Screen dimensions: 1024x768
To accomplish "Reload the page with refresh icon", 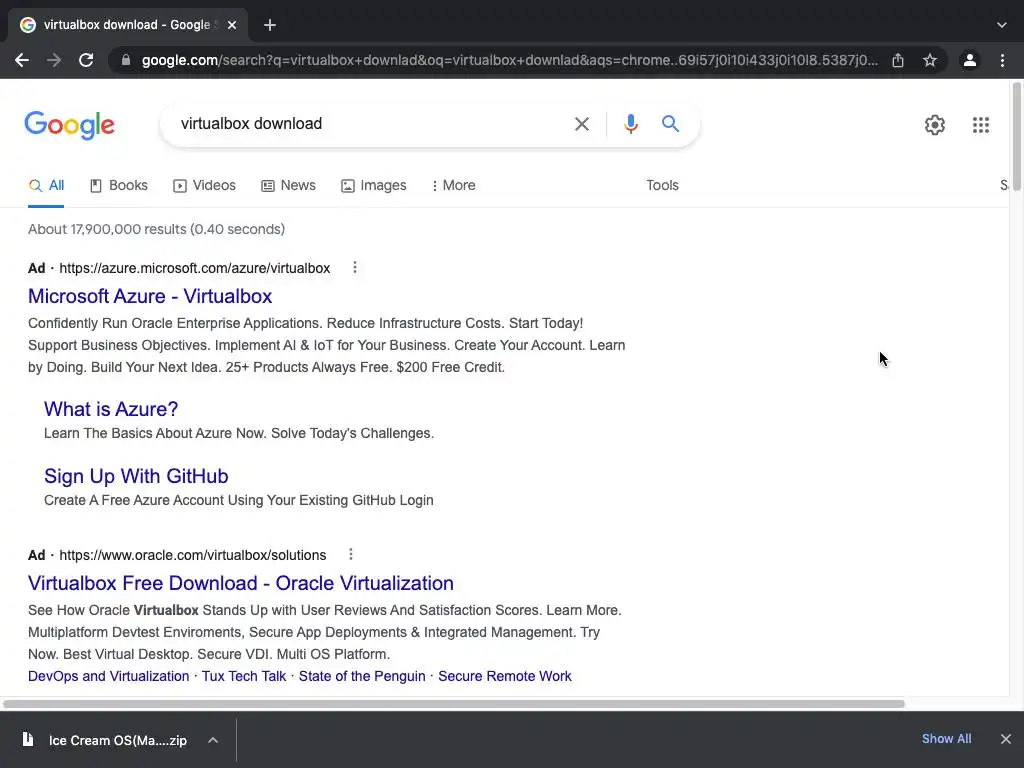I will (x=86, y=60).
